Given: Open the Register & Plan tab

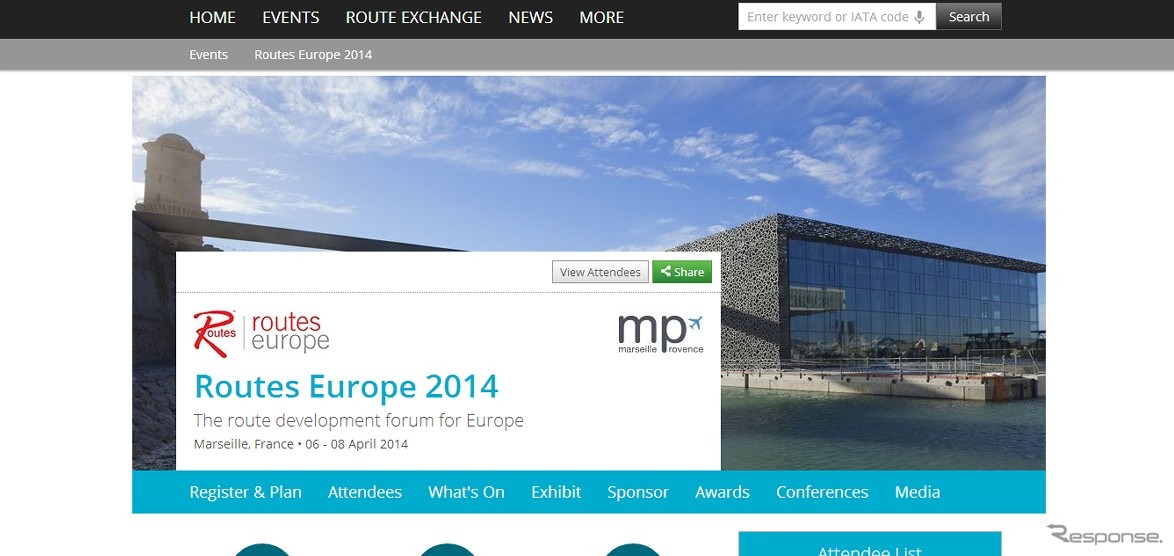Looking at the screenshot, I should (246, 492).
